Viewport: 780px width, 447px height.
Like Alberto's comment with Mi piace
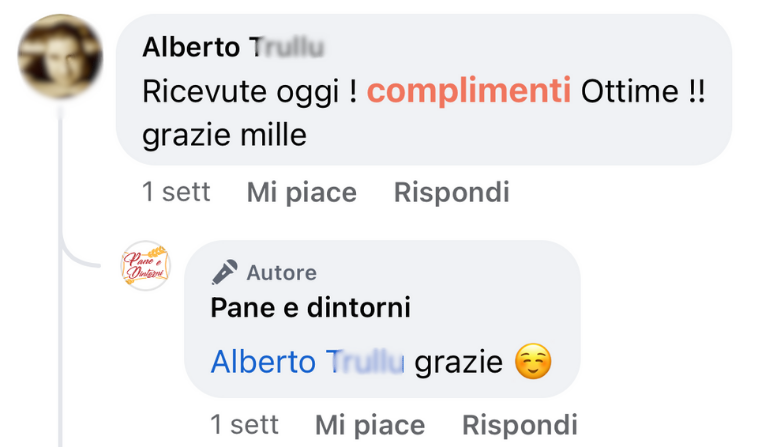pyautogui.click(x=301, y=192)
